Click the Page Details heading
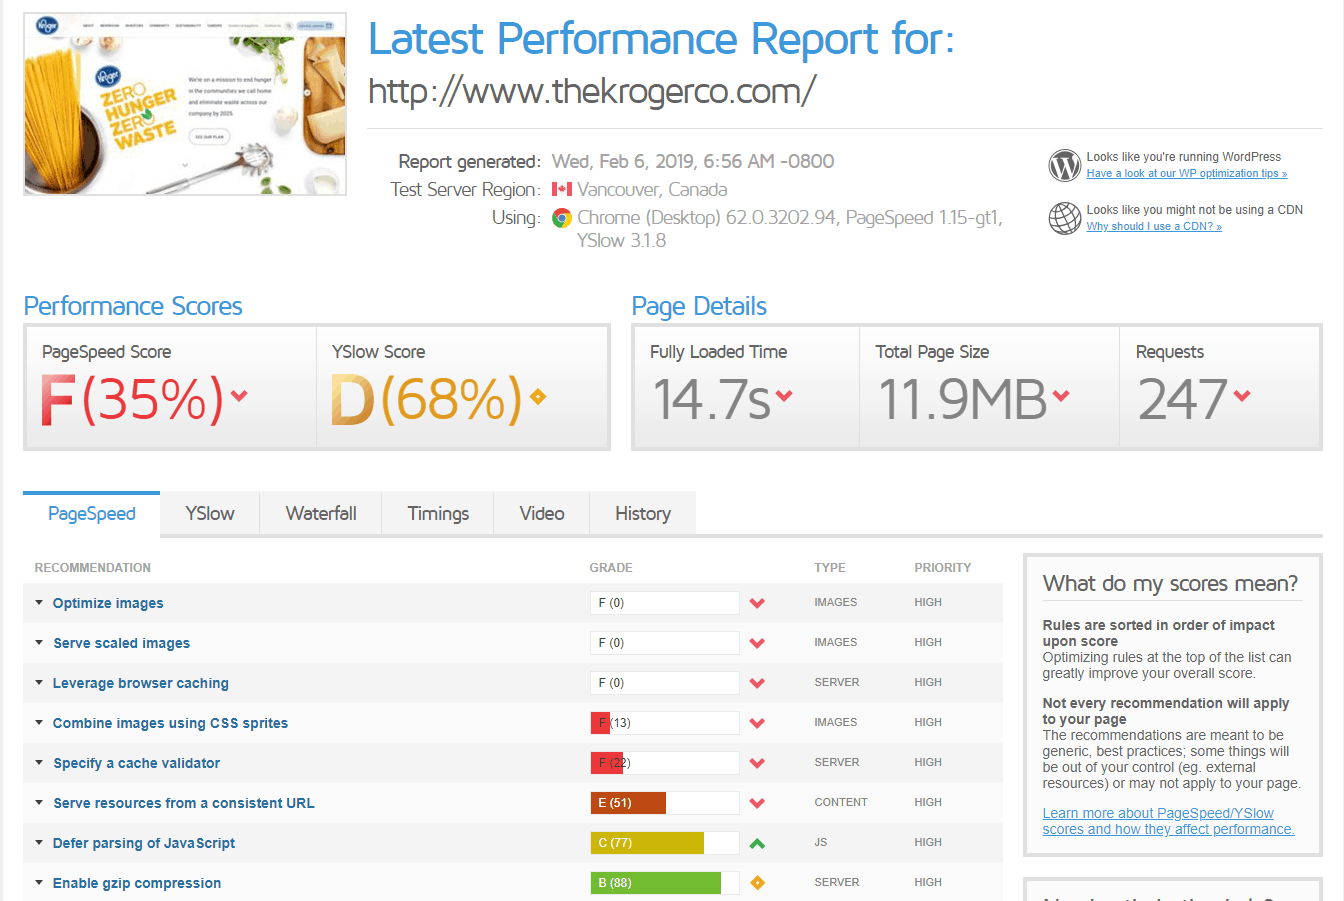 pos(699,306)
